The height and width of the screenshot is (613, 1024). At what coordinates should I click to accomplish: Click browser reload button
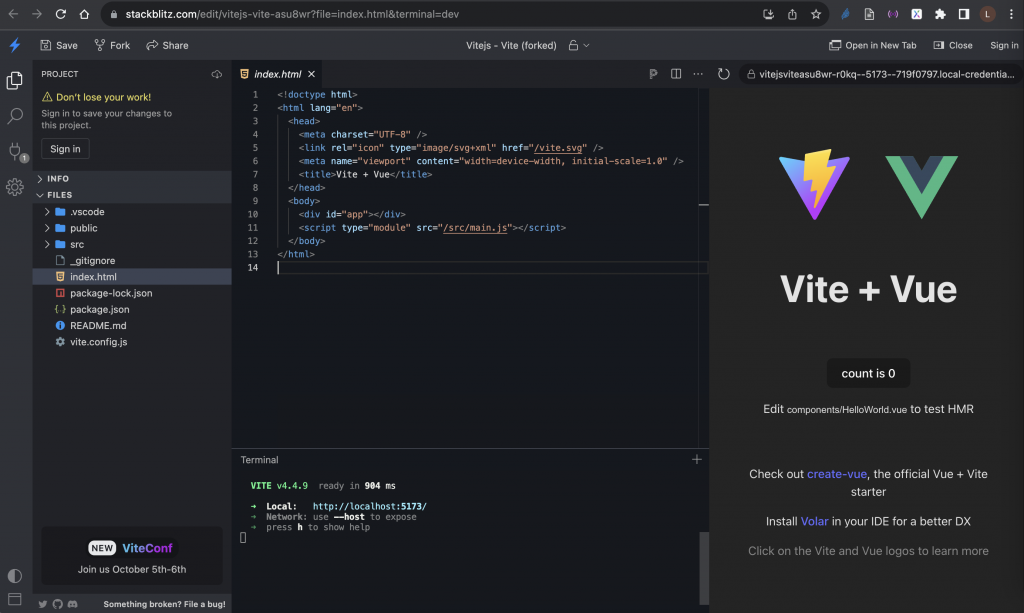[x=61, y=14]
